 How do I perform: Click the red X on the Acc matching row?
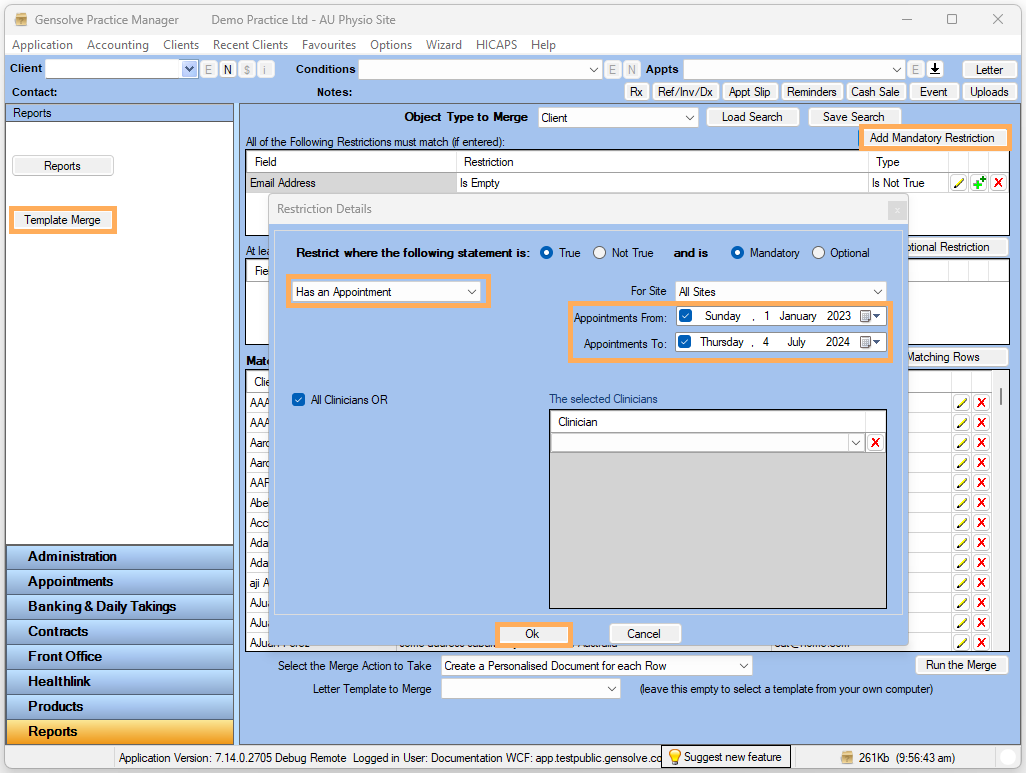982,523
